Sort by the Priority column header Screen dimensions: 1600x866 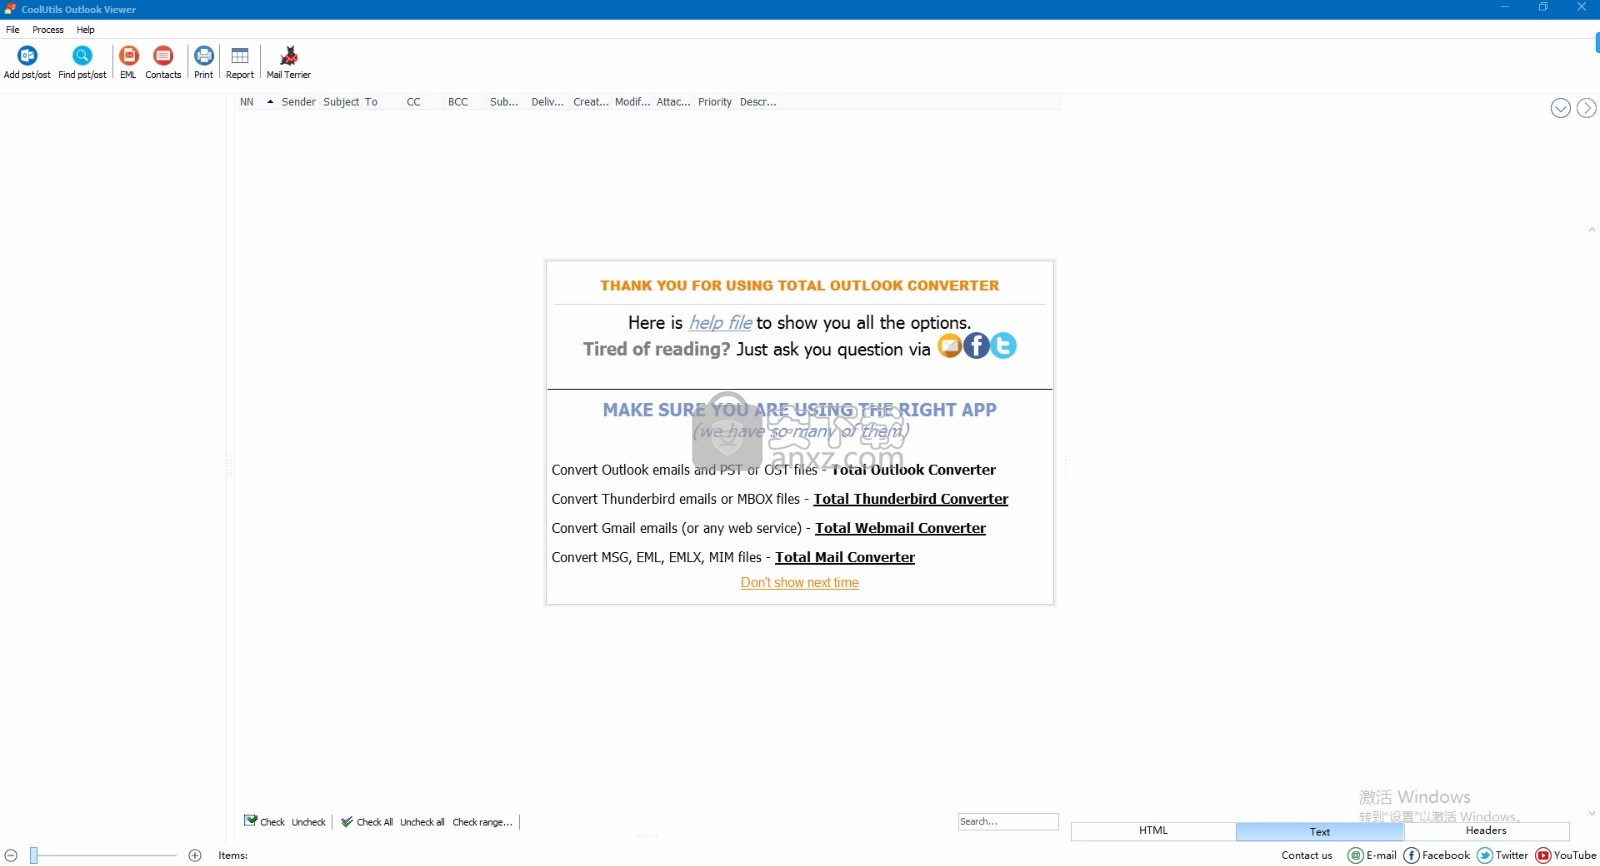715,102
